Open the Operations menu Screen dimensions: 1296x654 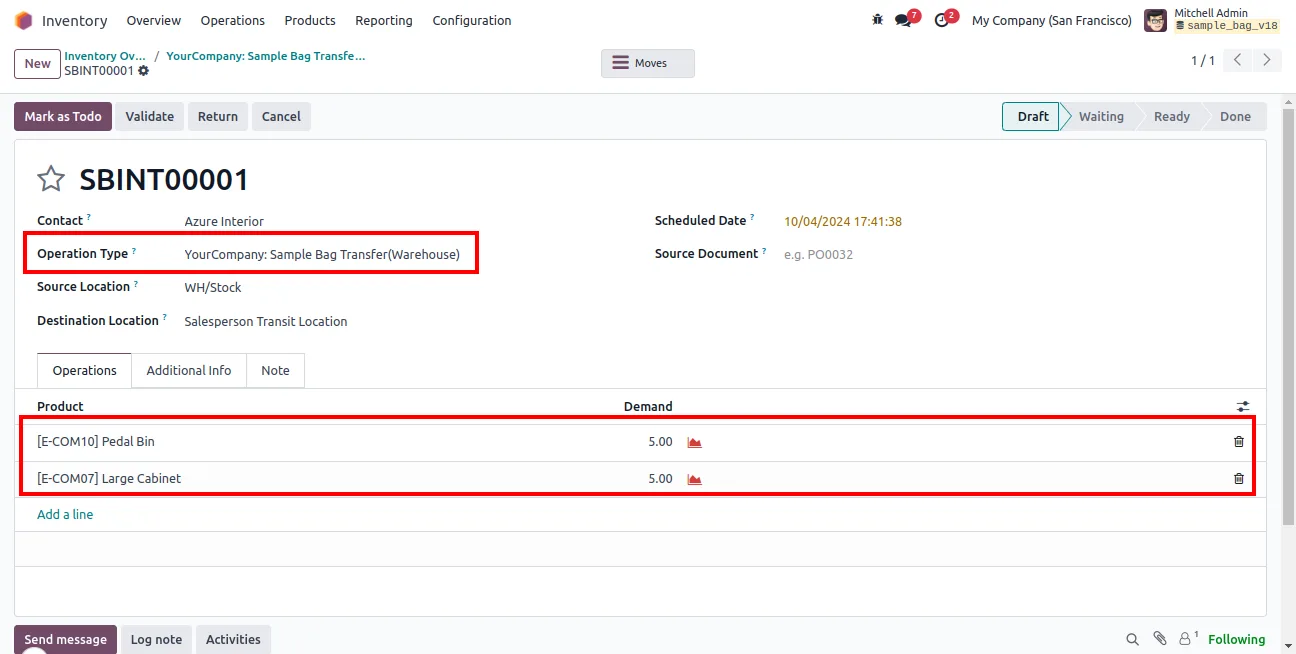coord(233,20)
